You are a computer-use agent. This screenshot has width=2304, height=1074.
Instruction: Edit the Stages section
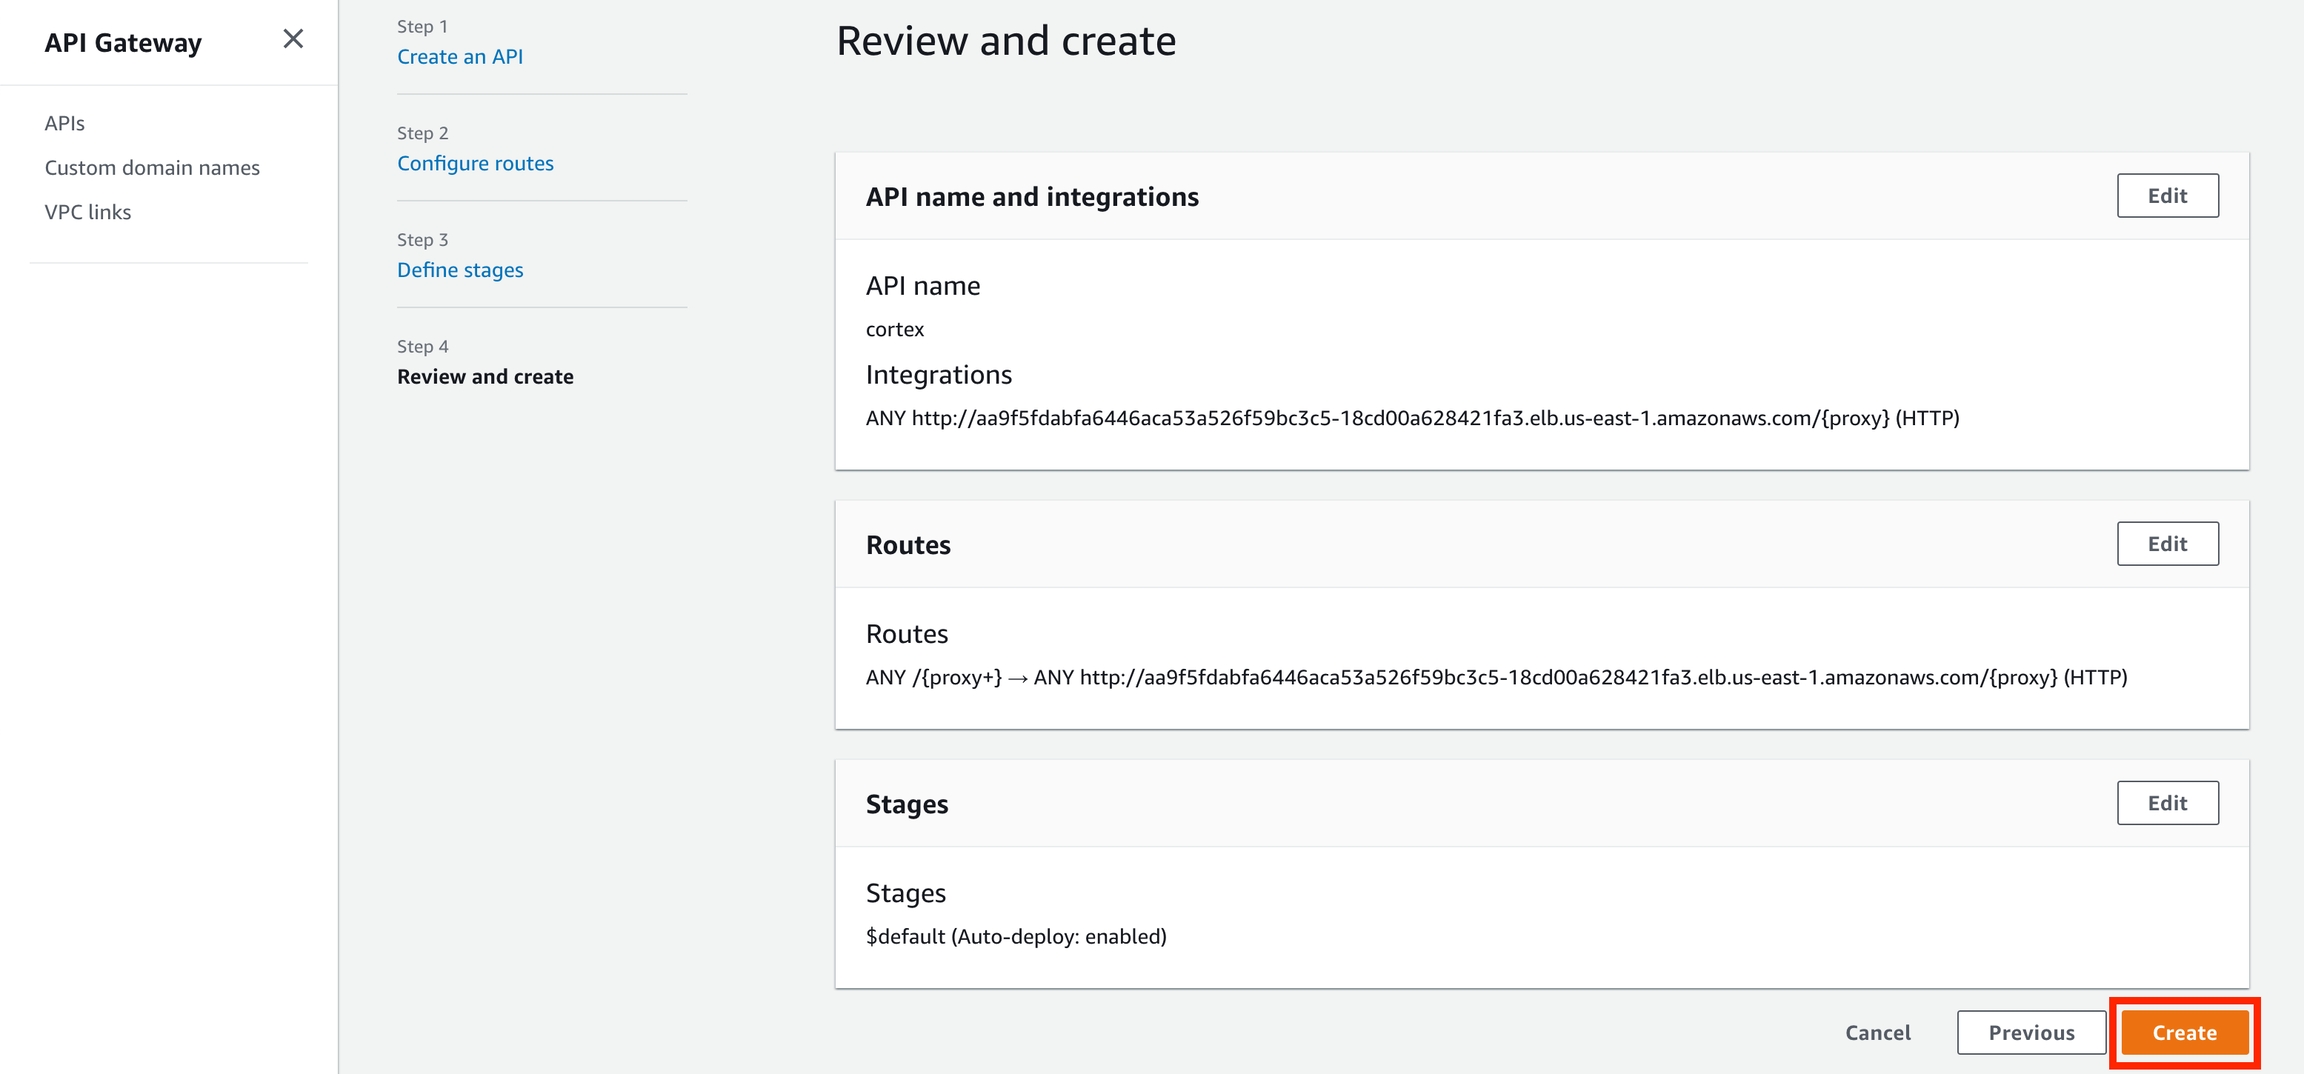pyautogui.click(x=2167, y=803)
